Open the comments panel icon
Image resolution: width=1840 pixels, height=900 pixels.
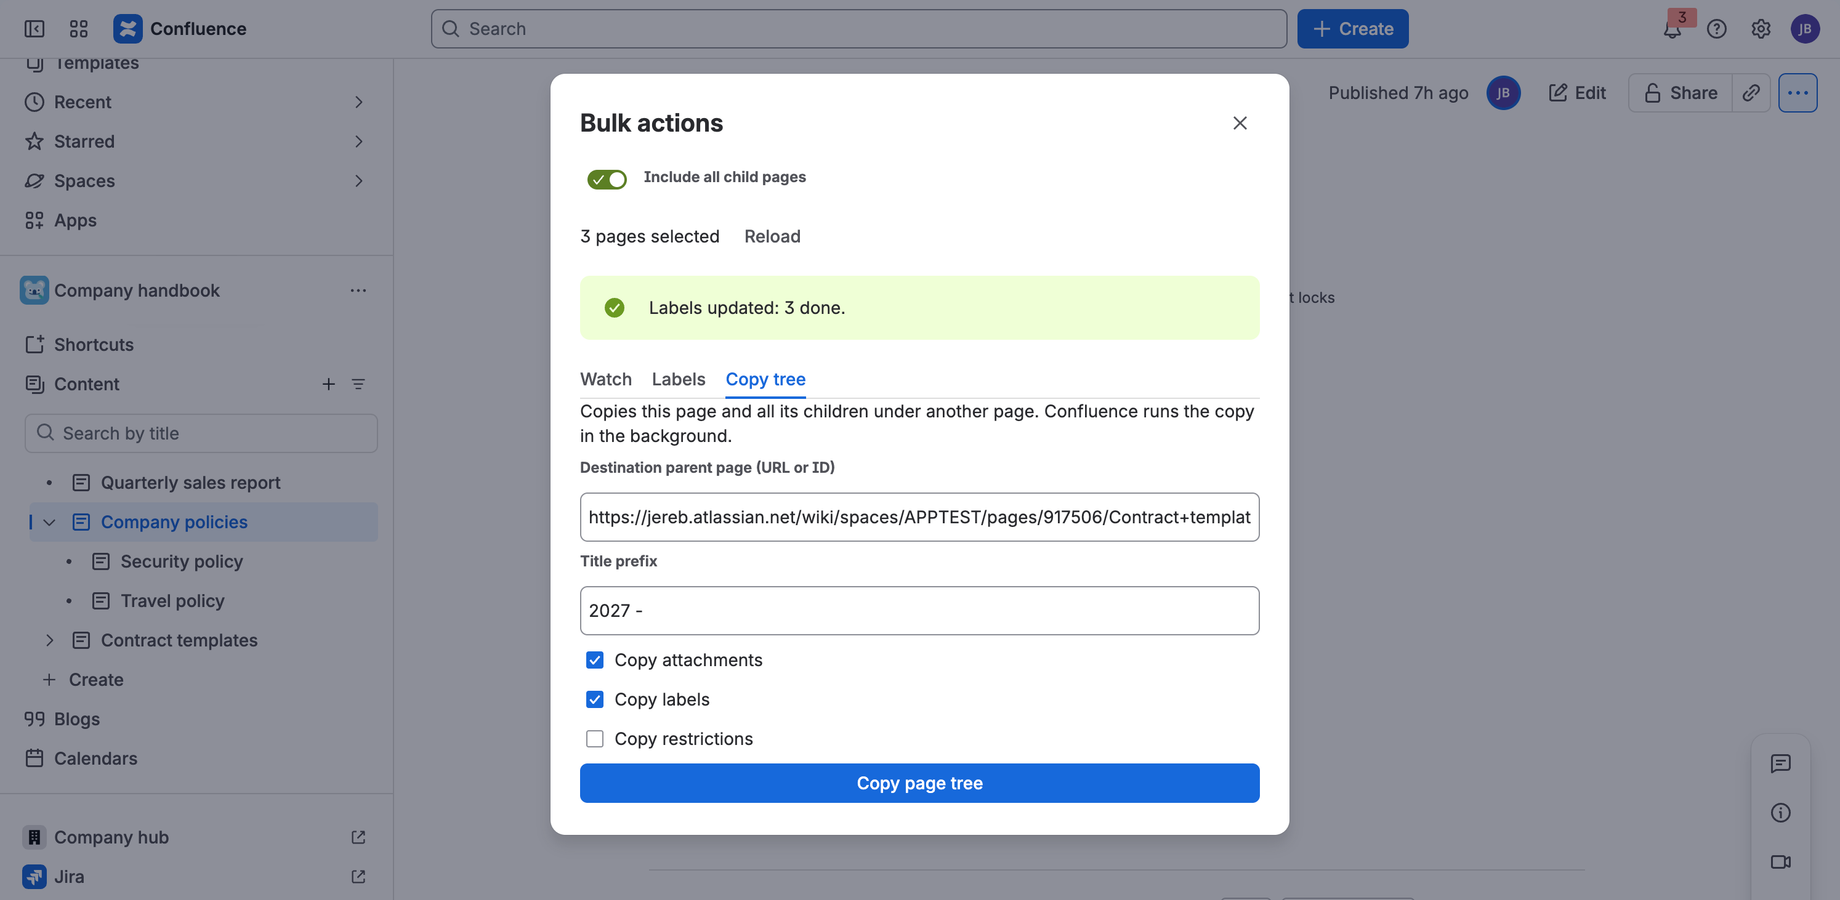click(x=1781, y=764)
